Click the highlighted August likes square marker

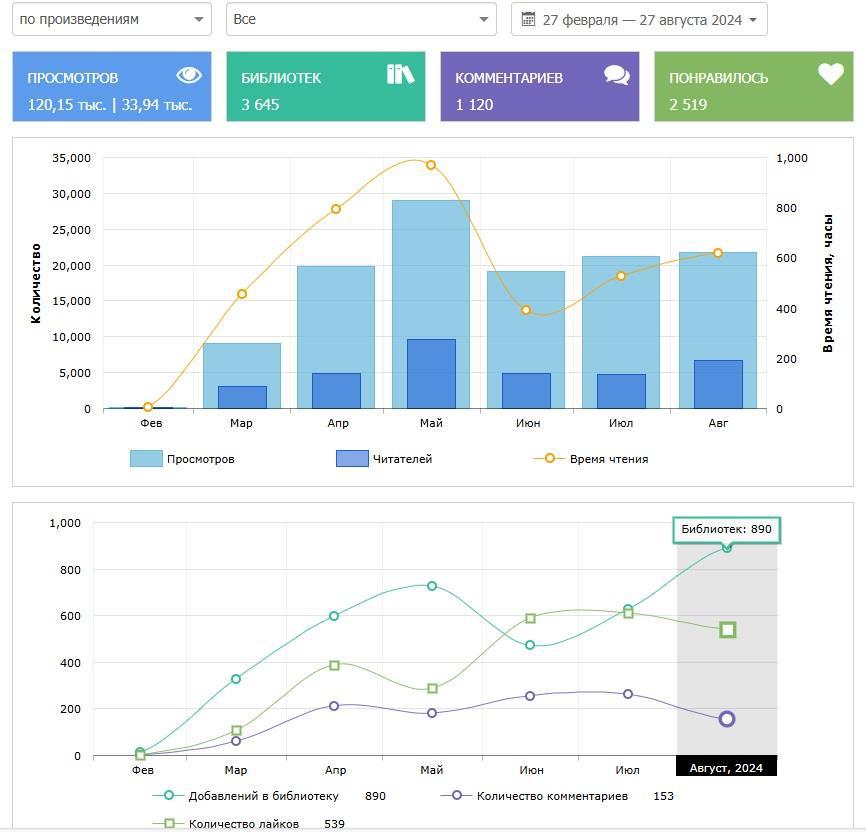tap(728, 630)
